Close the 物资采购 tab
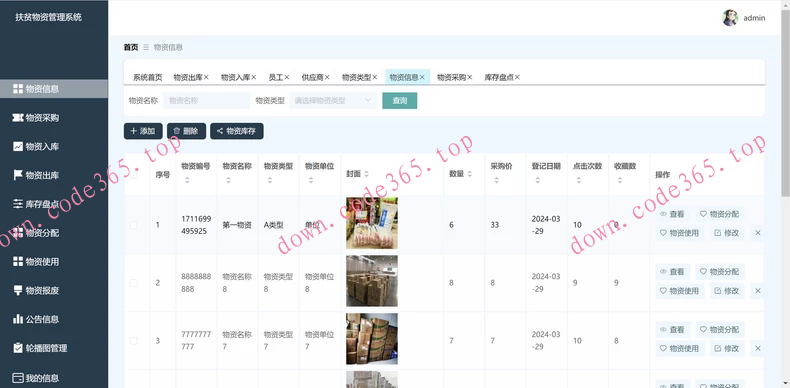 [x=470, y=77]
